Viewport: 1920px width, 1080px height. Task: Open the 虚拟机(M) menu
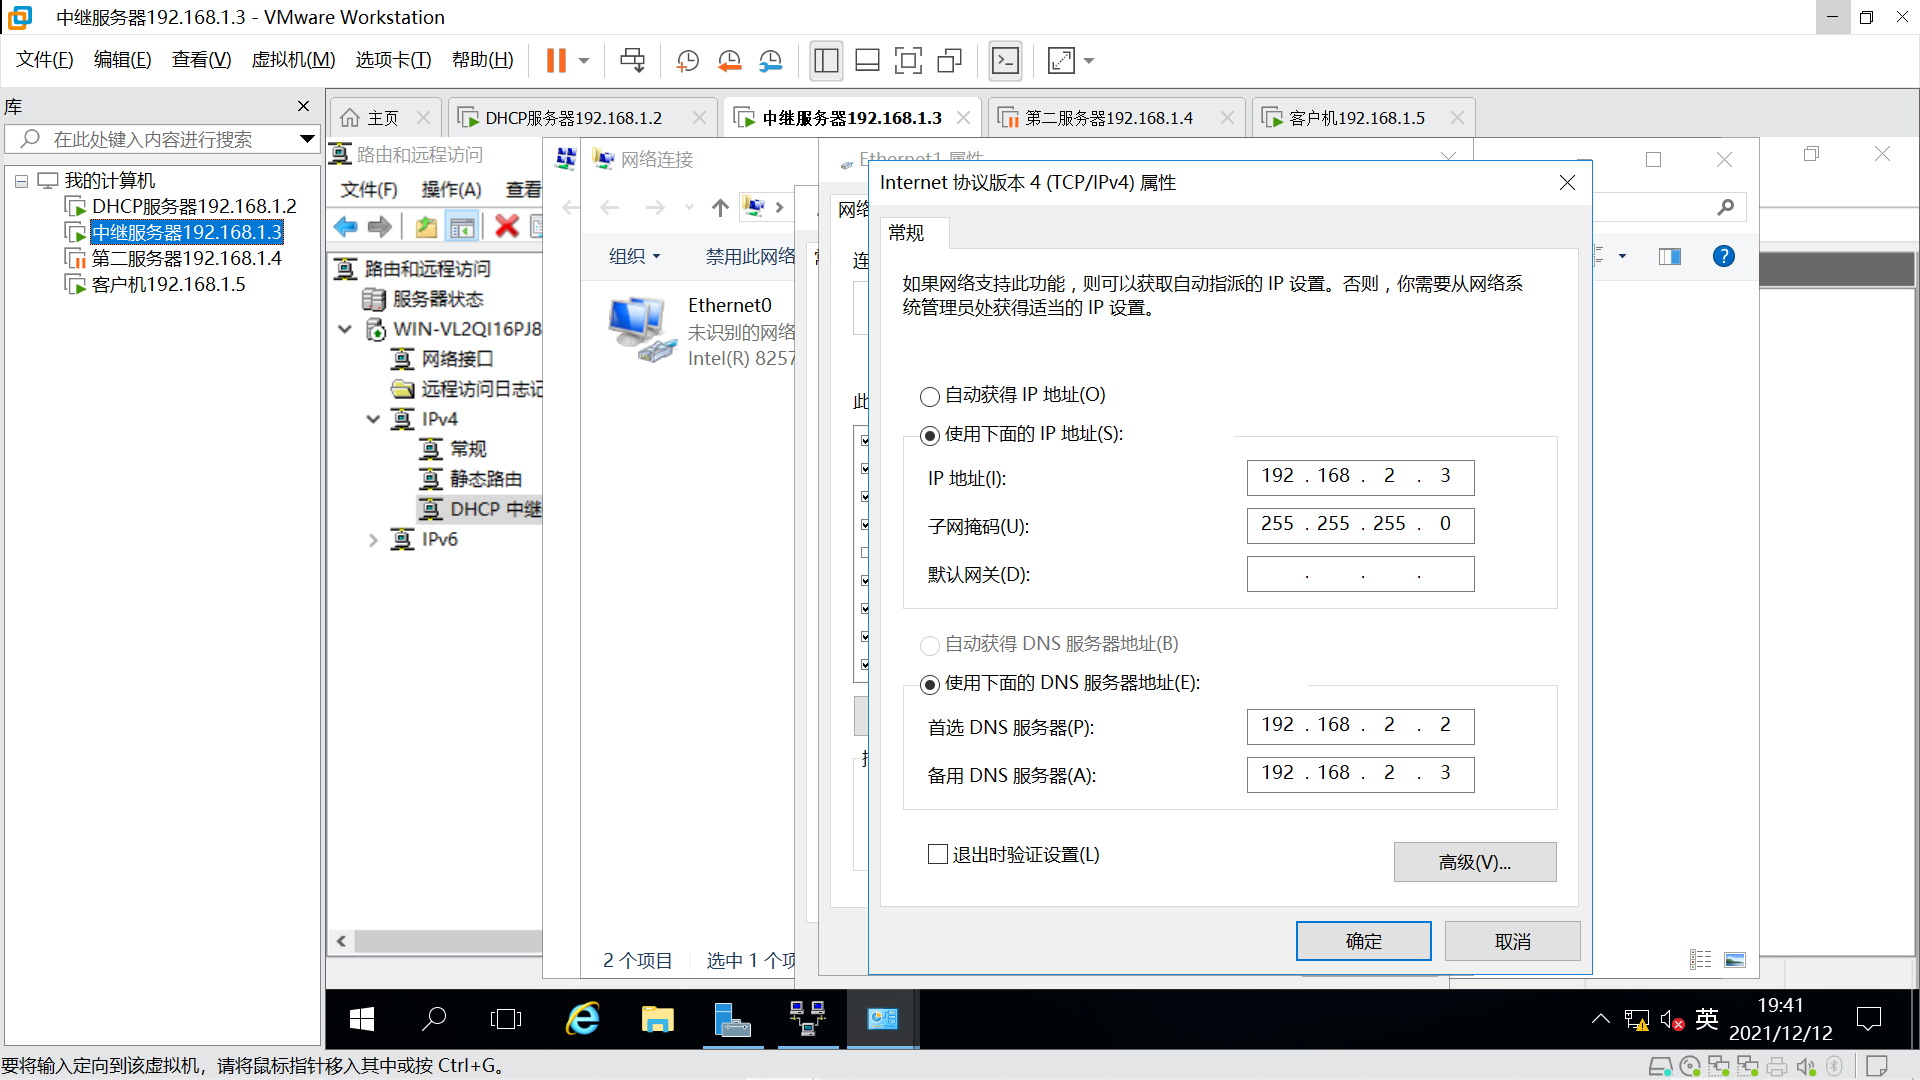point(293,60)
